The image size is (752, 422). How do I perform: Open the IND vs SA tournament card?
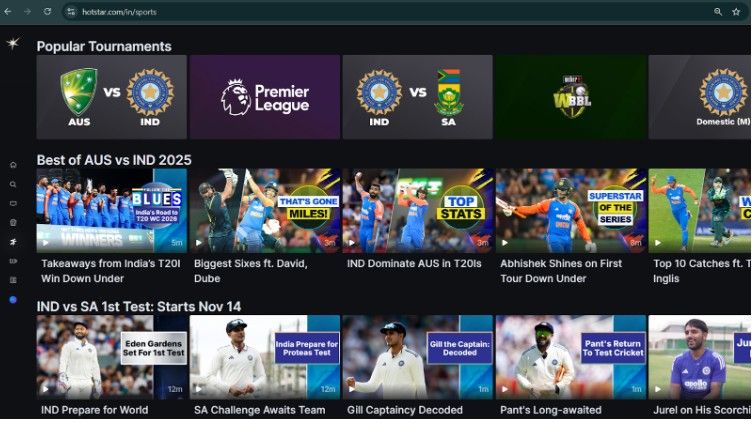418,97
